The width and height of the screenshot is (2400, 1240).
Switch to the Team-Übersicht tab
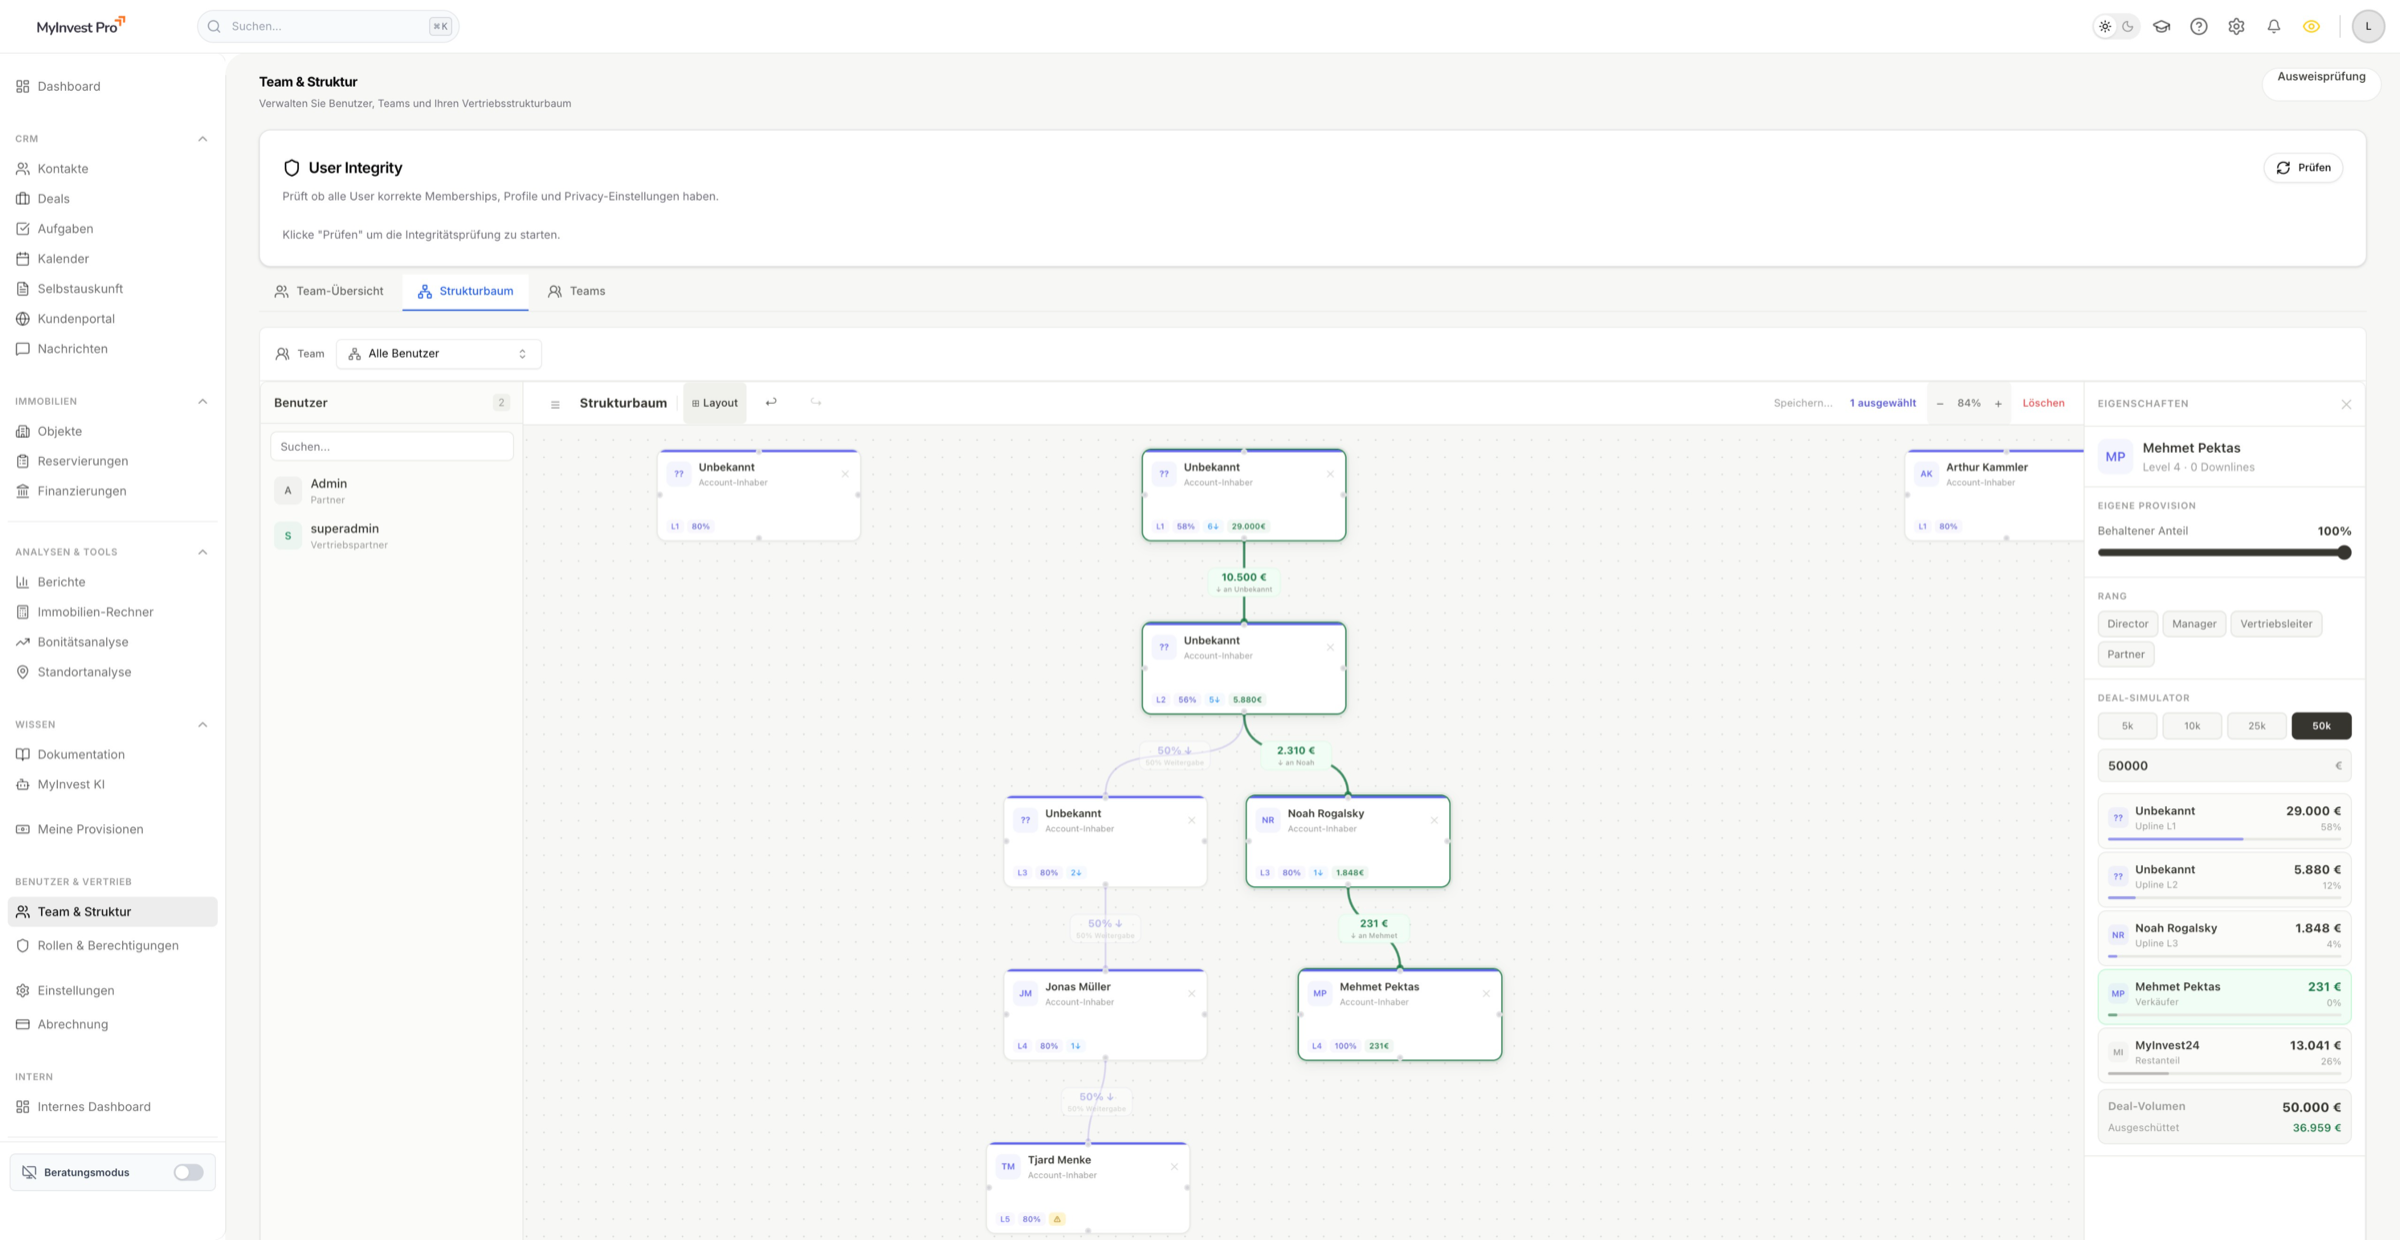329,291
